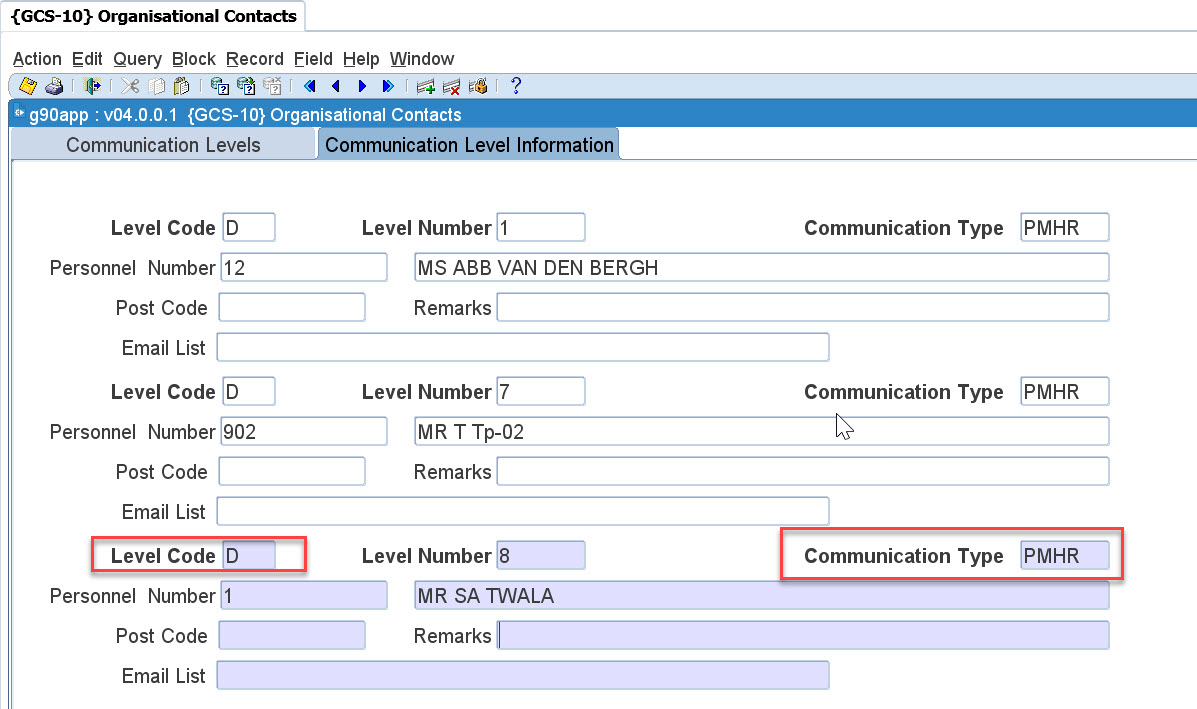Click the first record's Email List field
This screenshot has height=709, width=1197.
click(x=522, y=347)
